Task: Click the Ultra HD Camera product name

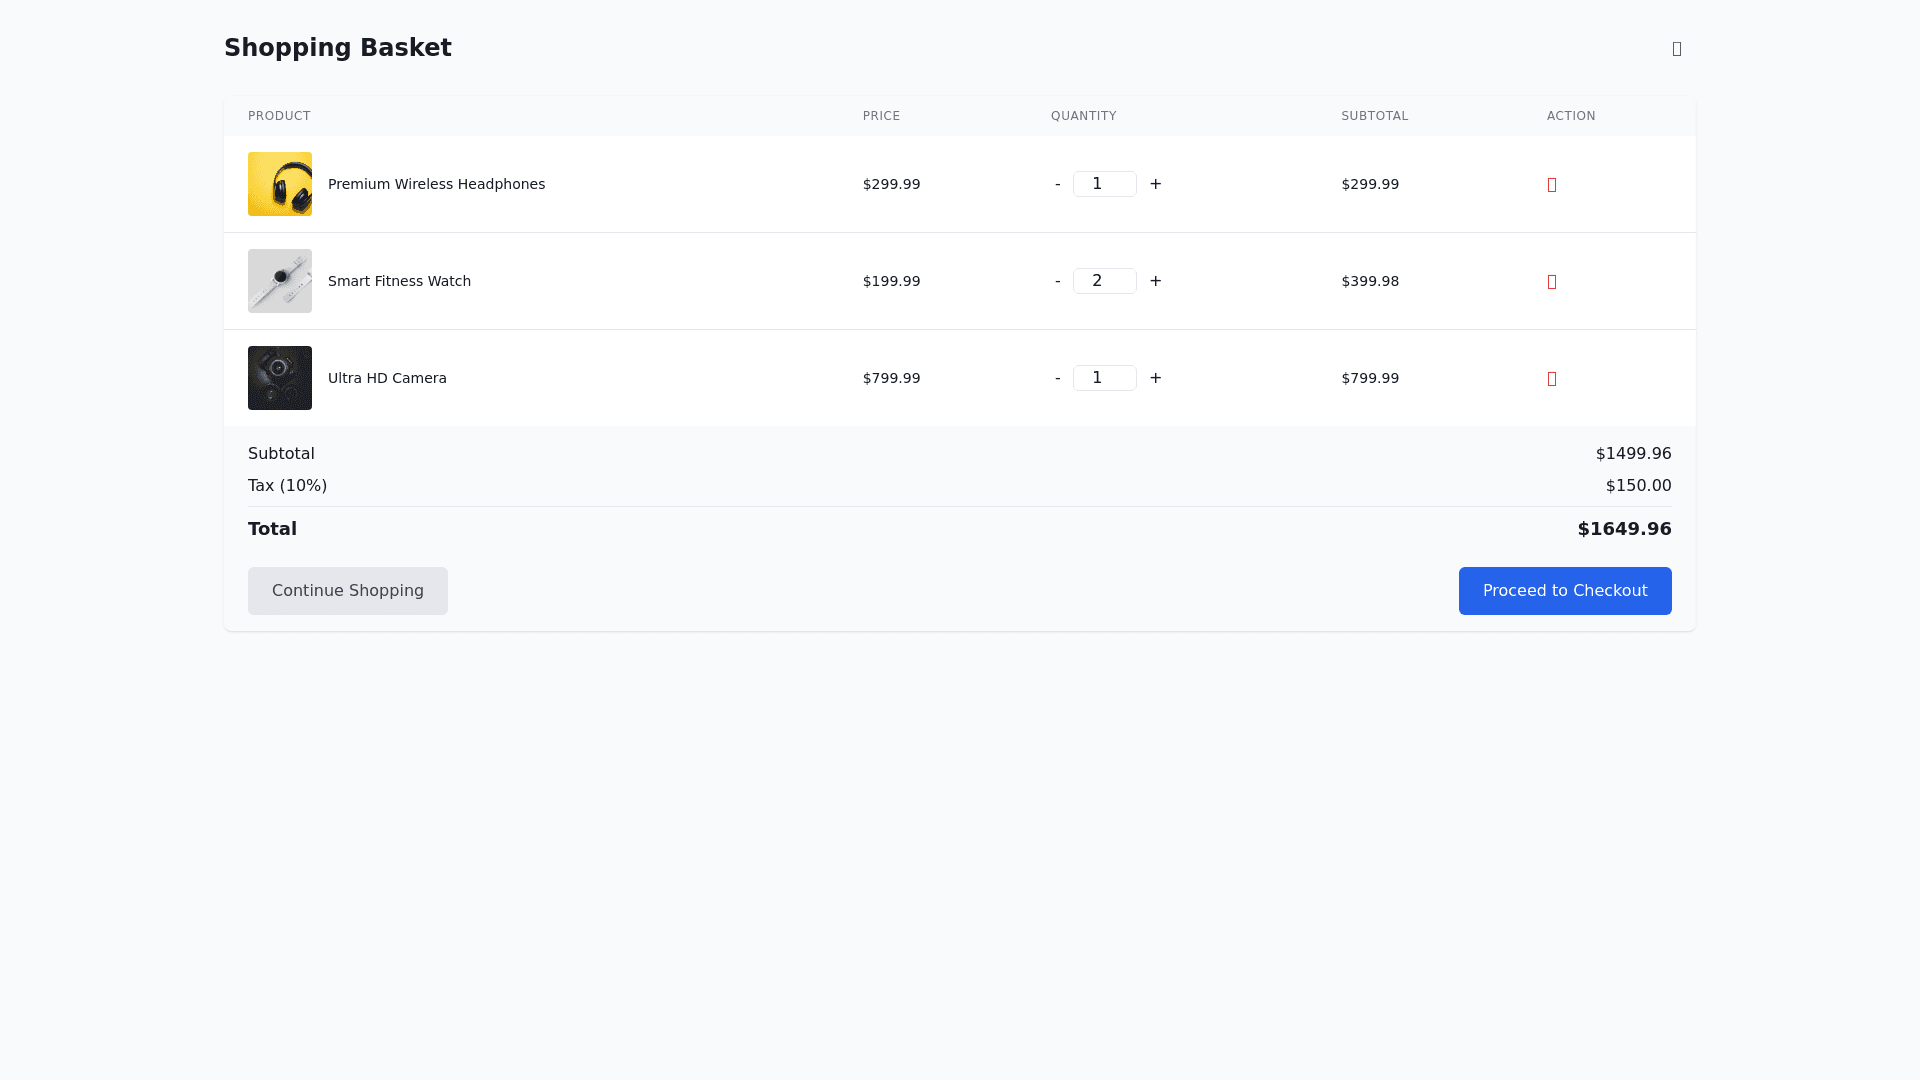Action: pos(387,378)
